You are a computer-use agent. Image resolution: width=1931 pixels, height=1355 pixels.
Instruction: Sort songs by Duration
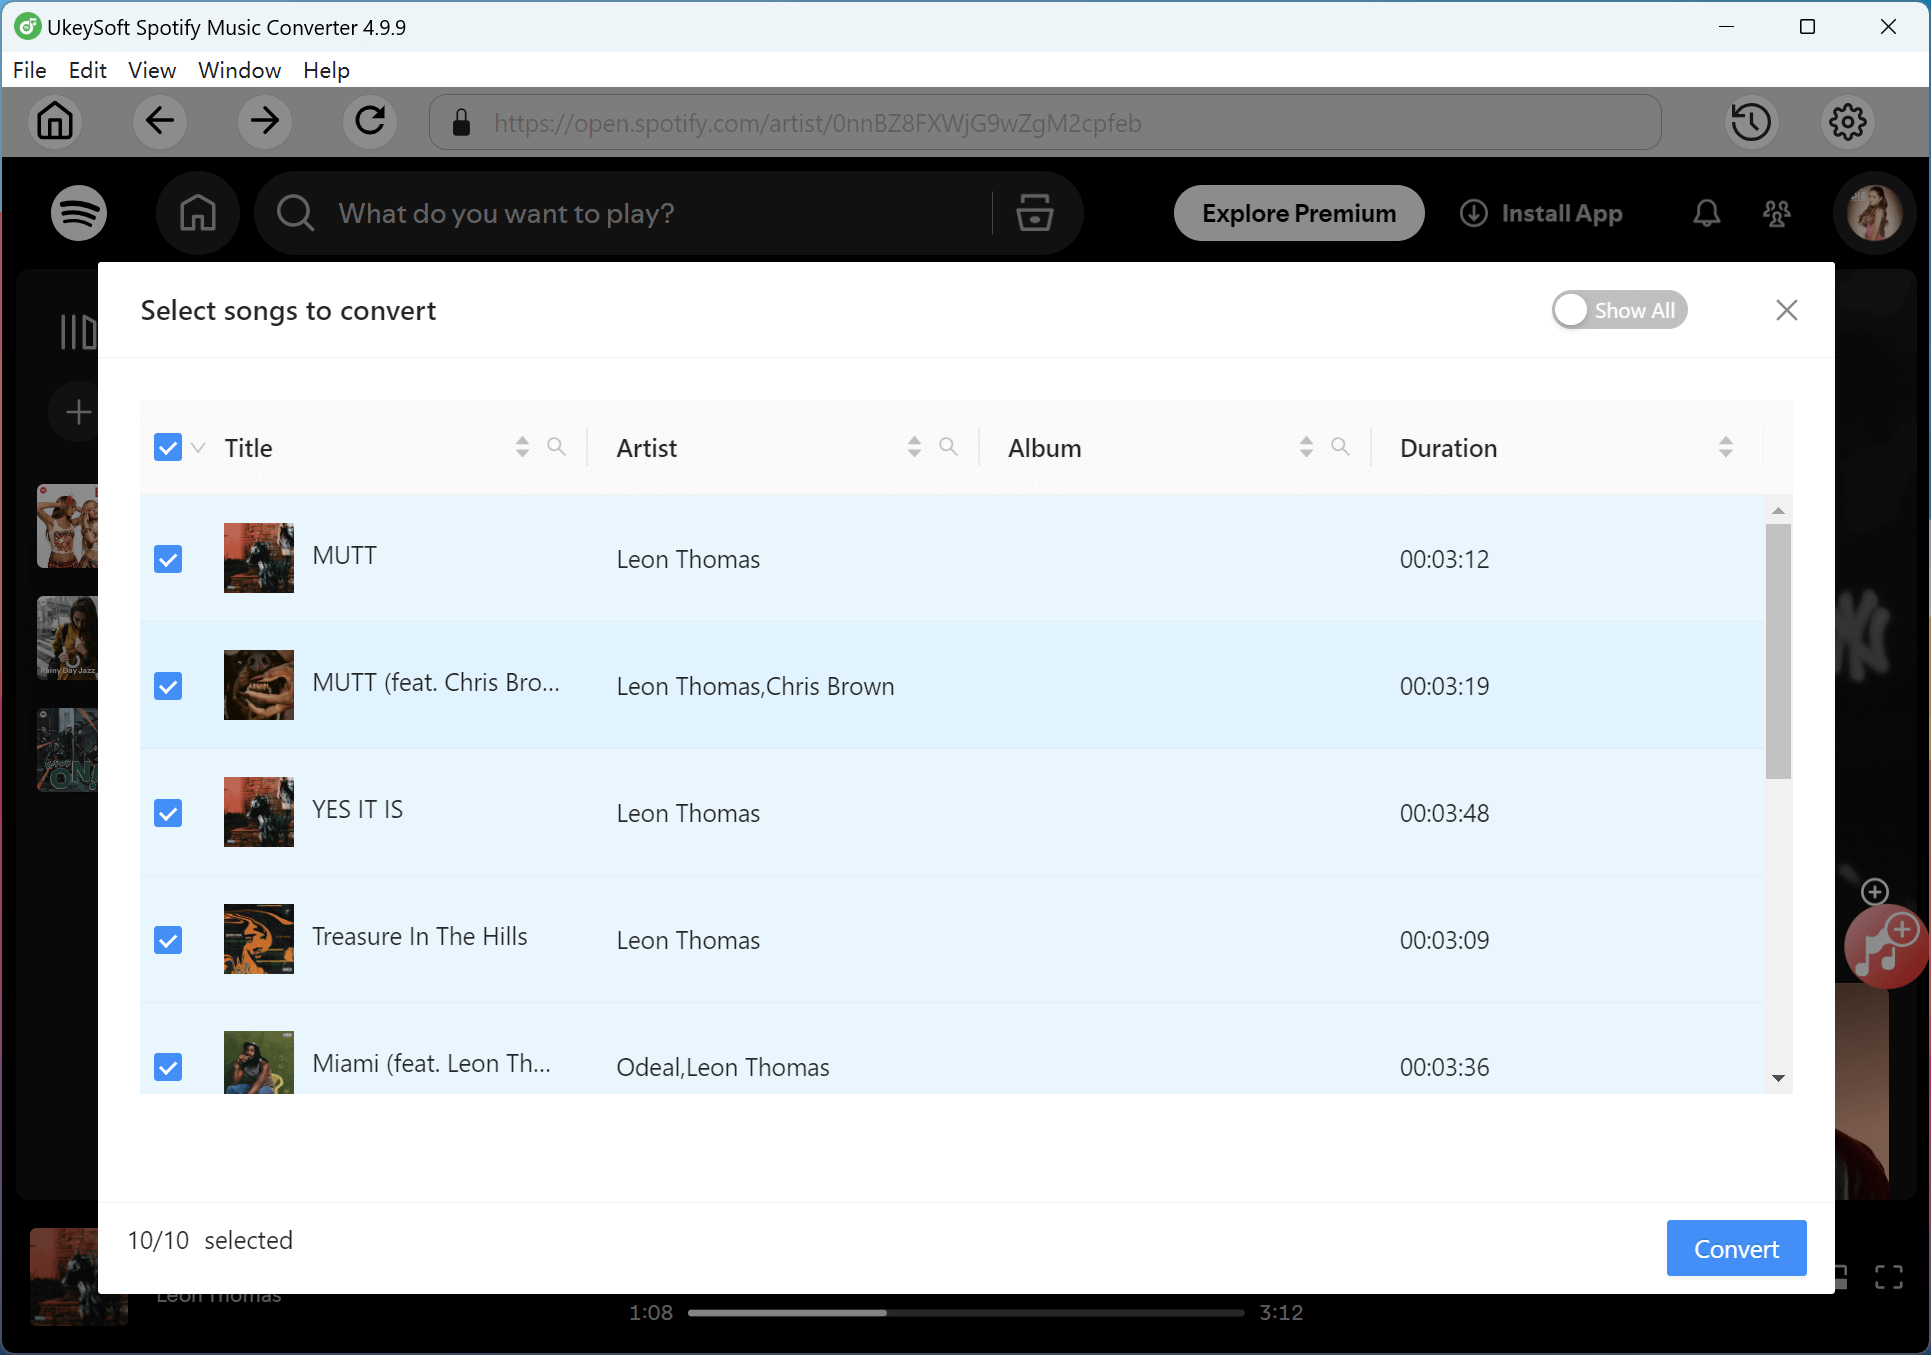tap(1726, 447)
